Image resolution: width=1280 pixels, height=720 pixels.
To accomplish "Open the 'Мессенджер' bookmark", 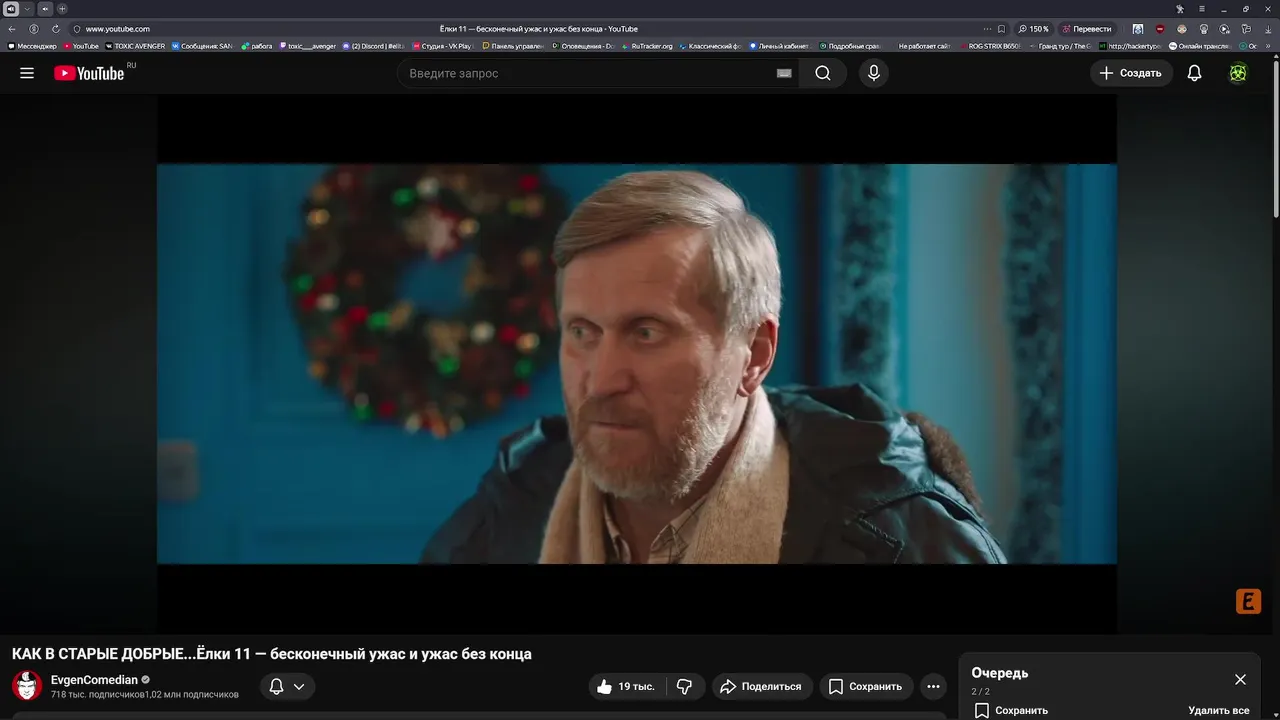I will (x=32, y=46).
